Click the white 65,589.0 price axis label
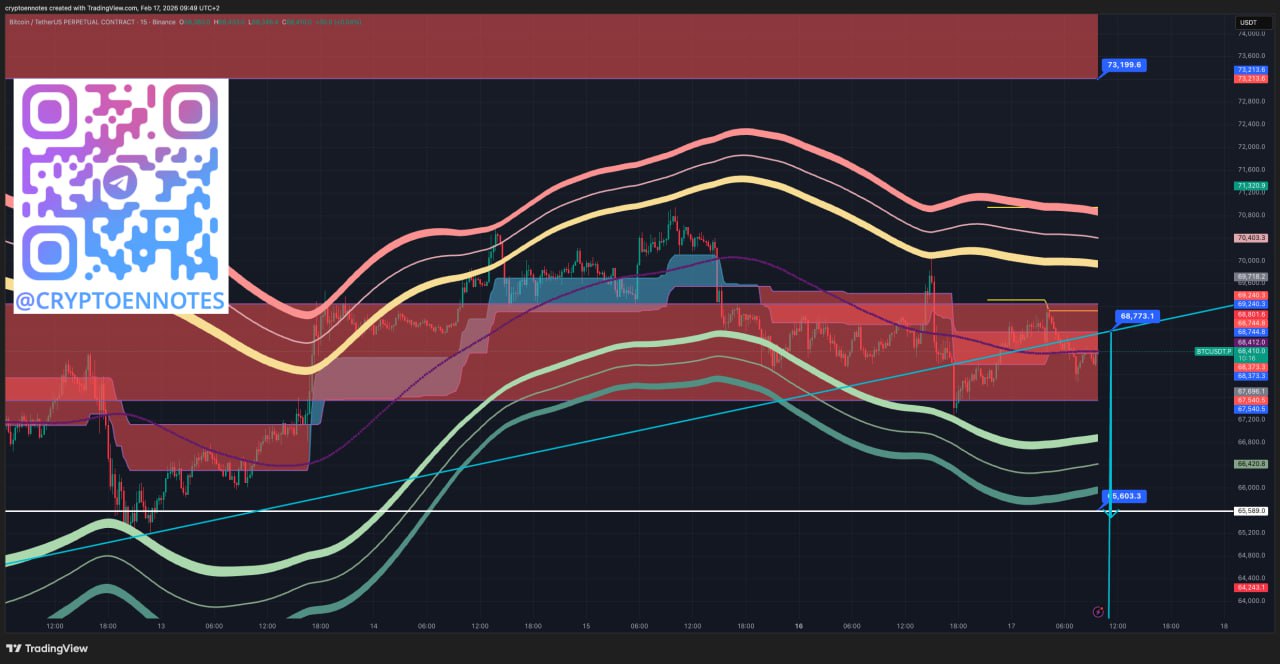Viewport: 1280px width, 664px height. 1251,511
